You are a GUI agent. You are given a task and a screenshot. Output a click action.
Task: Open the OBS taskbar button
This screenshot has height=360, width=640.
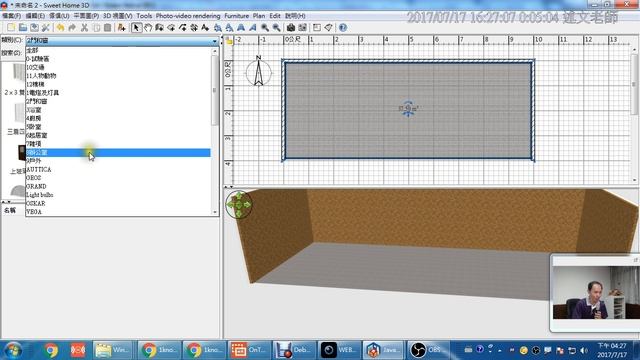pos(428,350)
